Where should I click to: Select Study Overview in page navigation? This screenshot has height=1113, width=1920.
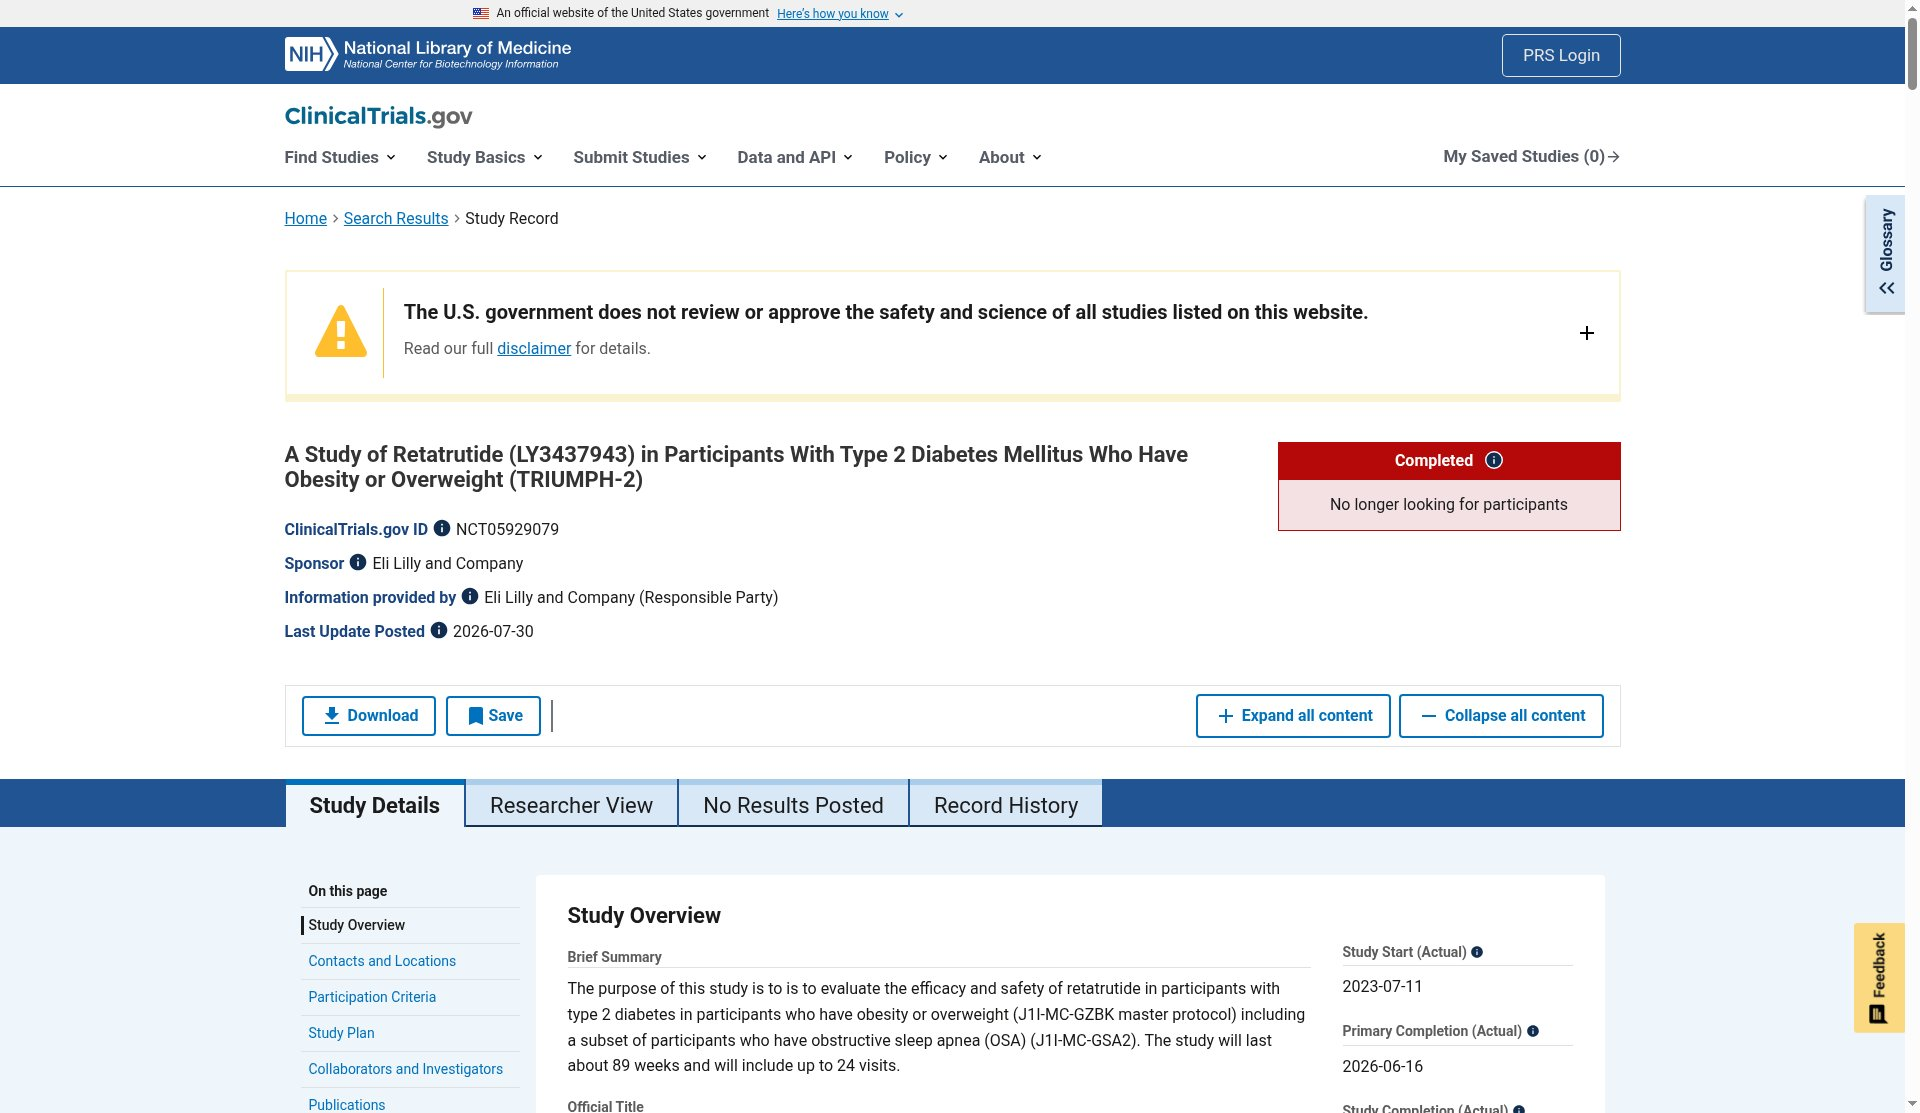click(356, 925)
